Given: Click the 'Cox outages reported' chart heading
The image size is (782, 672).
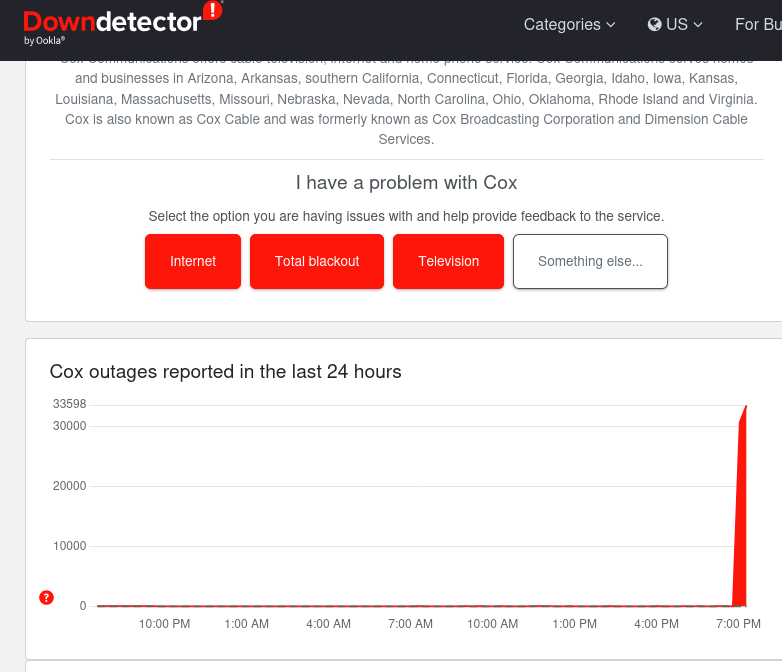Looking at the screenshot, I should (225, 372).
